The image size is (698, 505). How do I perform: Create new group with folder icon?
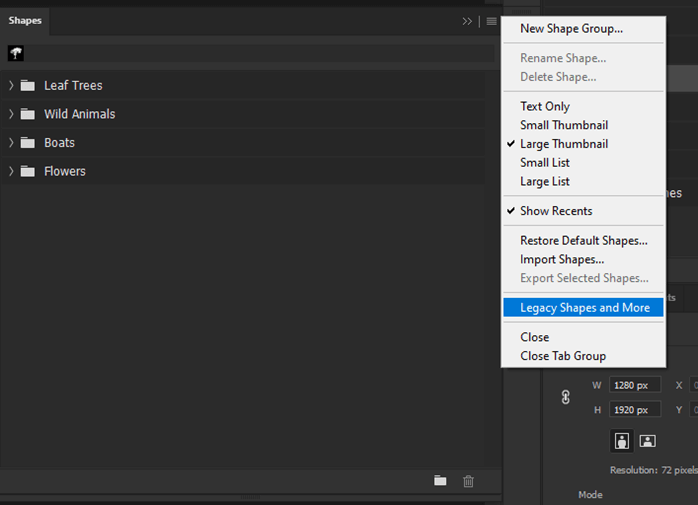[440, 481]
